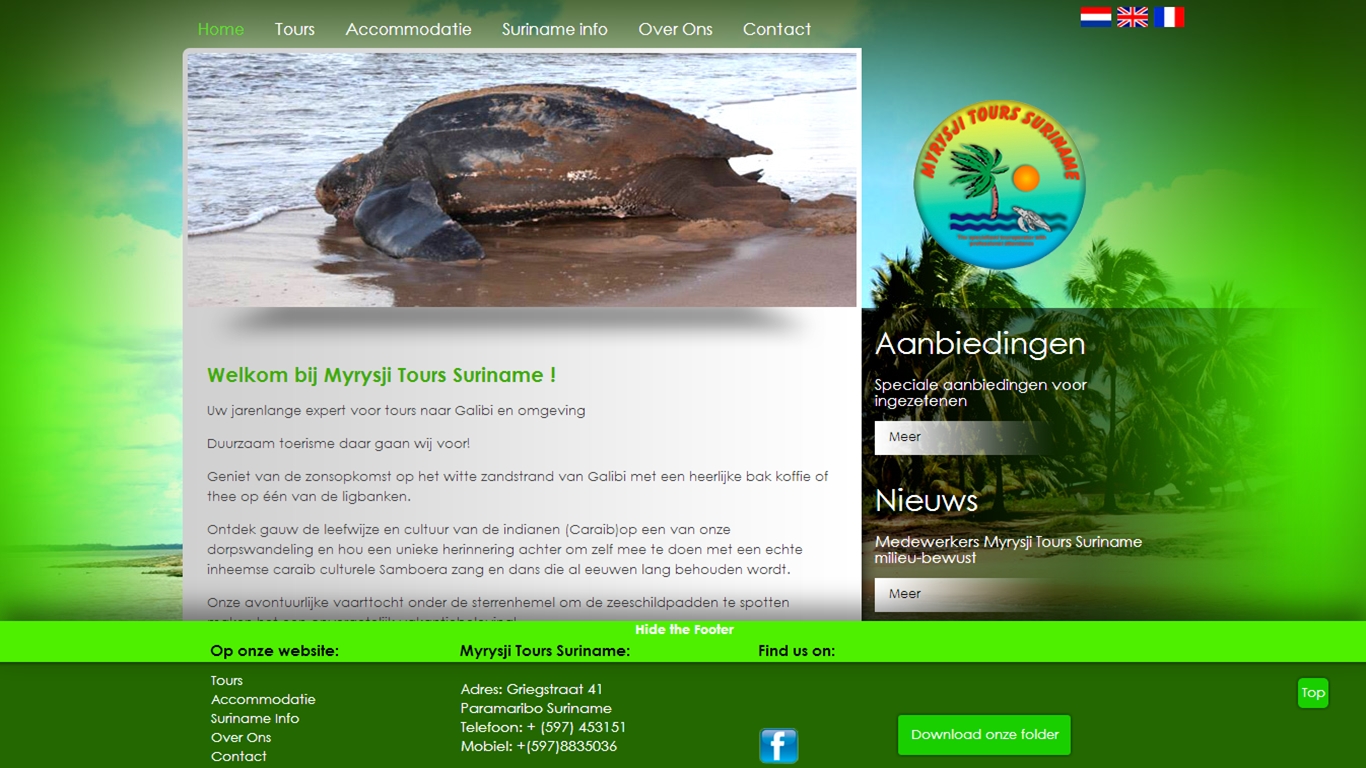The width and height of the screenshot is (1366, 768).
Task: Open the Accommodatie menu item
Action: [x=408, y=29]
